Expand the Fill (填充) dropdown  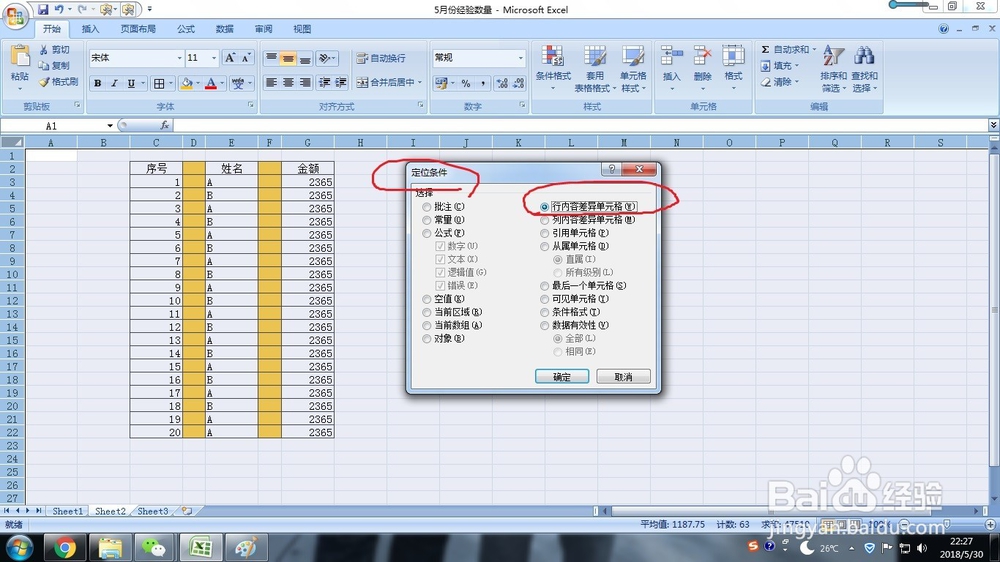point(797,66)
